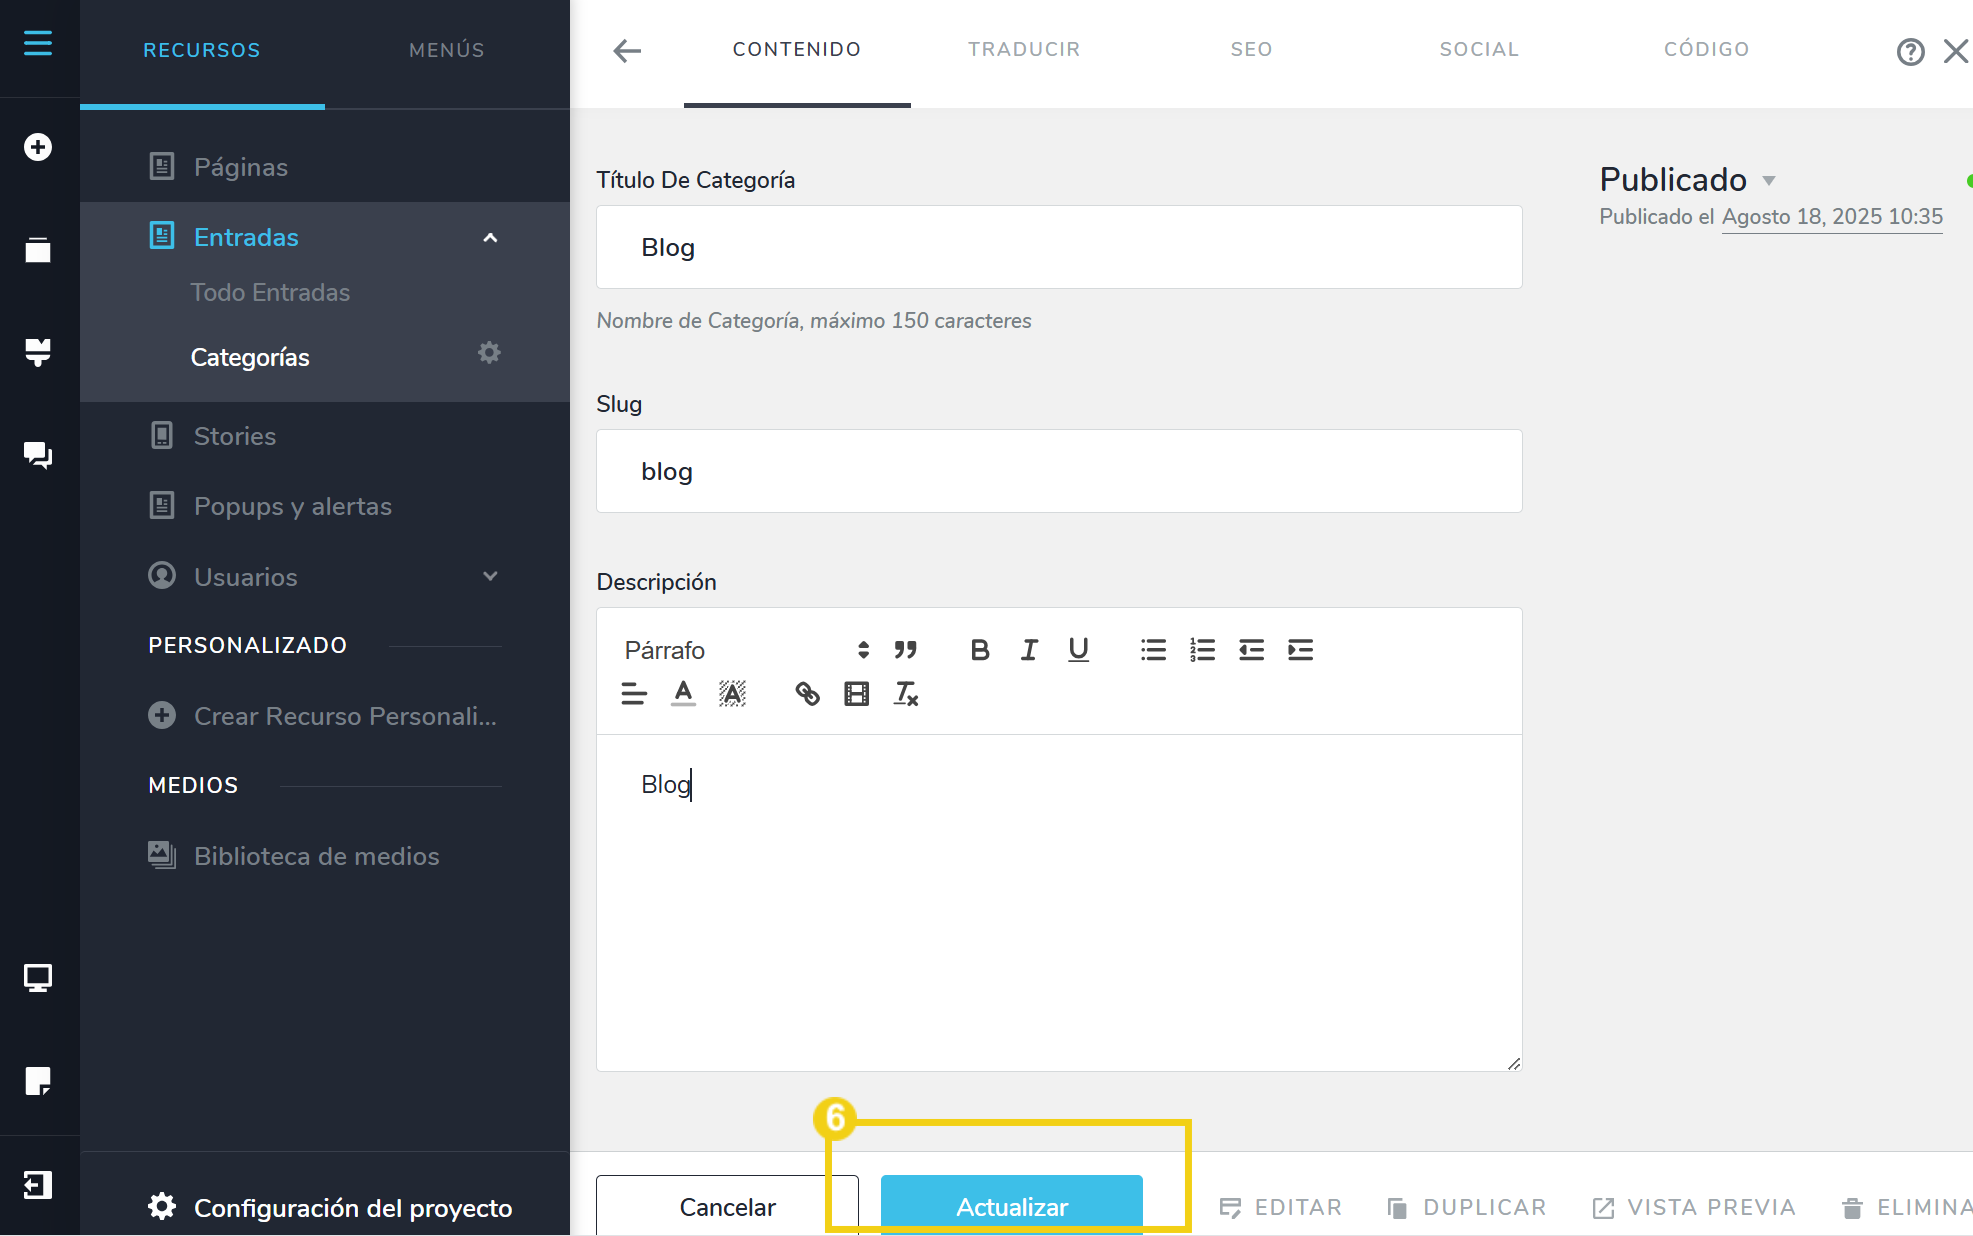Collapse the Entradas section
1973x1236 pixels.
pyautogui.click(x=490, y=237)
